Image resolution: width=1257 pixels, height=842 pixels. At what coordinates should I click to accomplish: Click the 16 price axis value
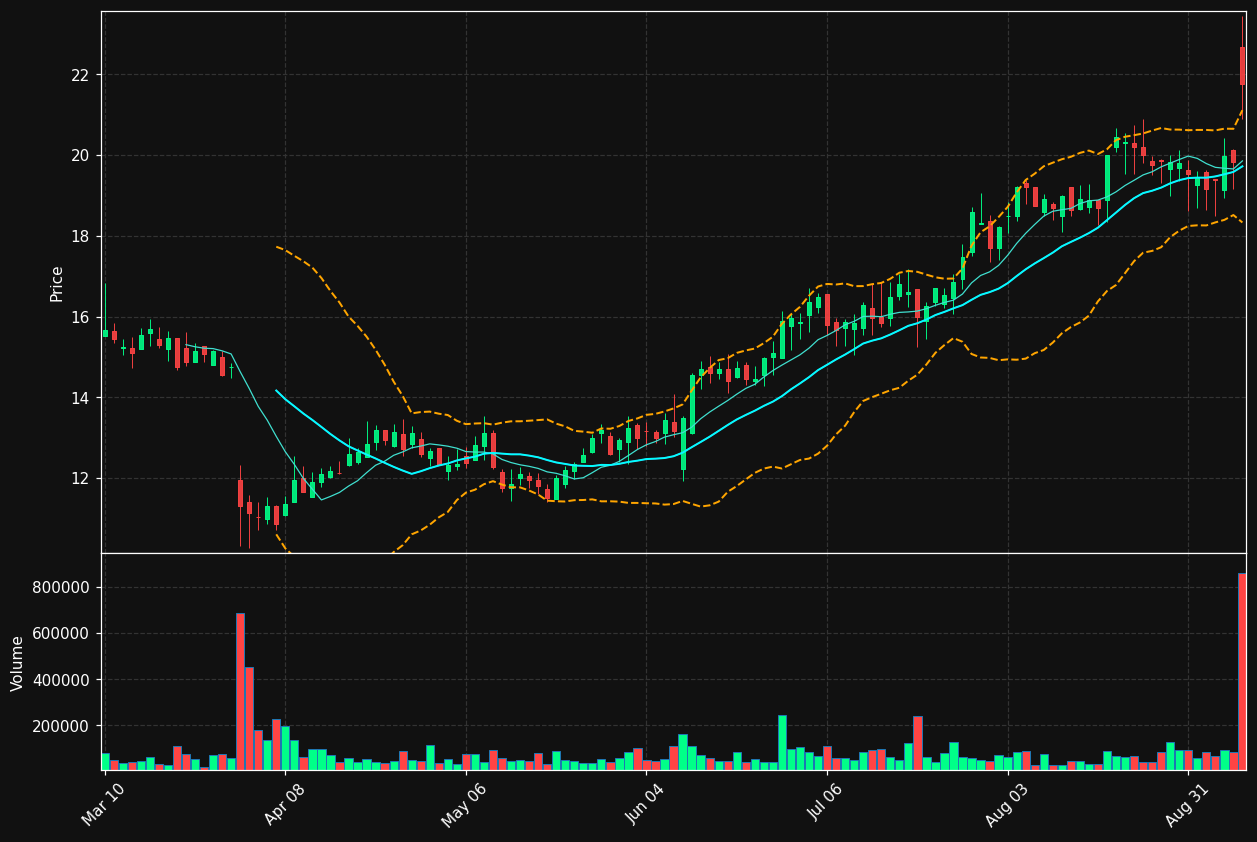tap(80, 317)
